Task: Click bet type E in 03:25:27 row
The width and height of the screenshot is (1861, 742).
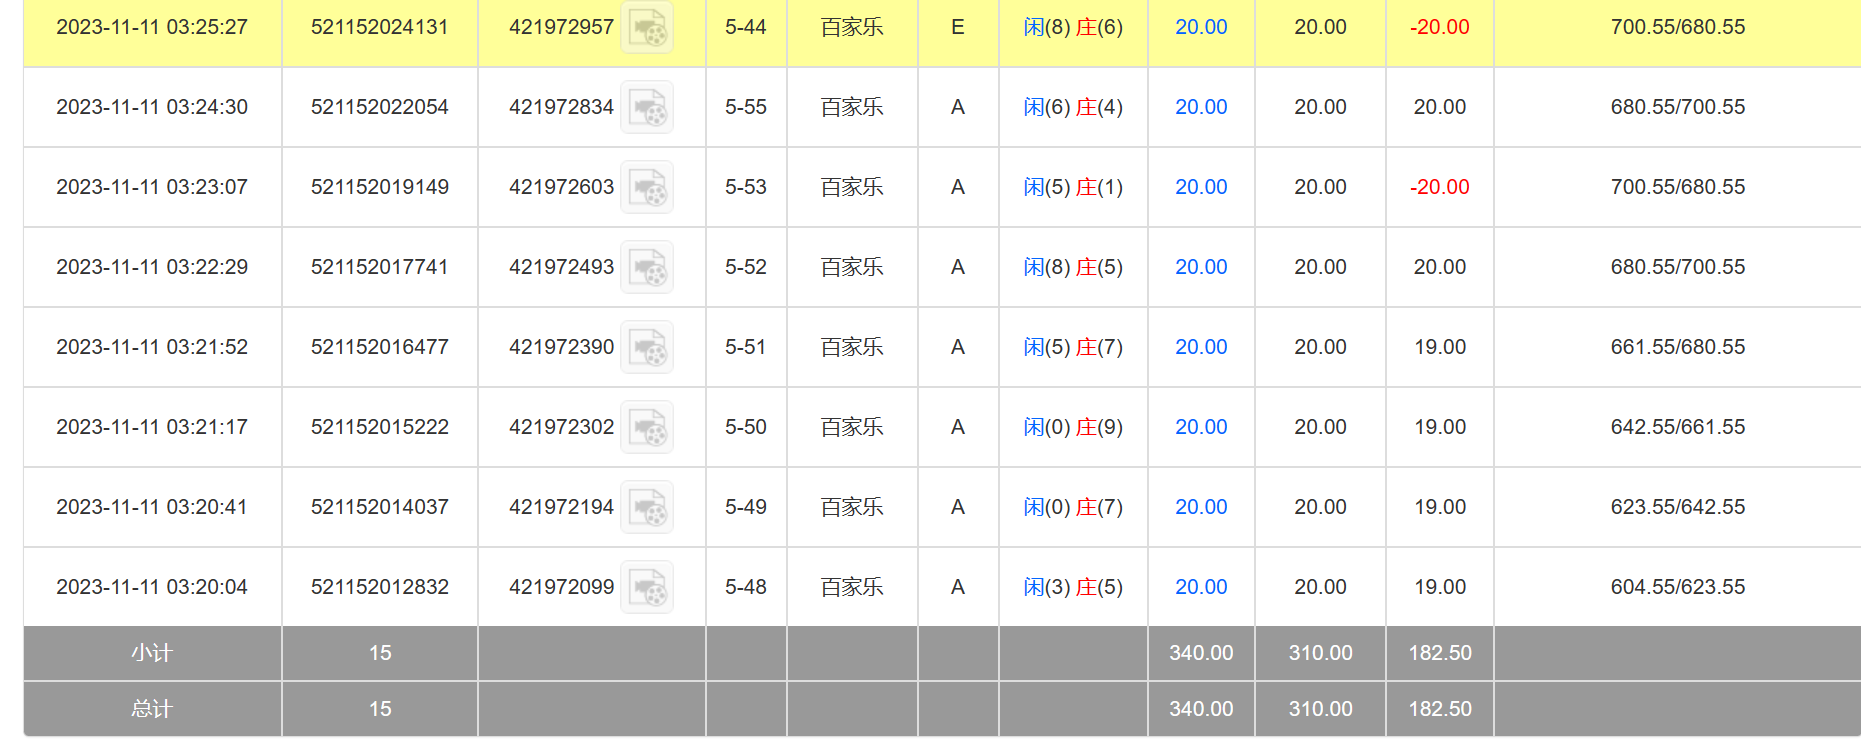Action: [958, 27]
